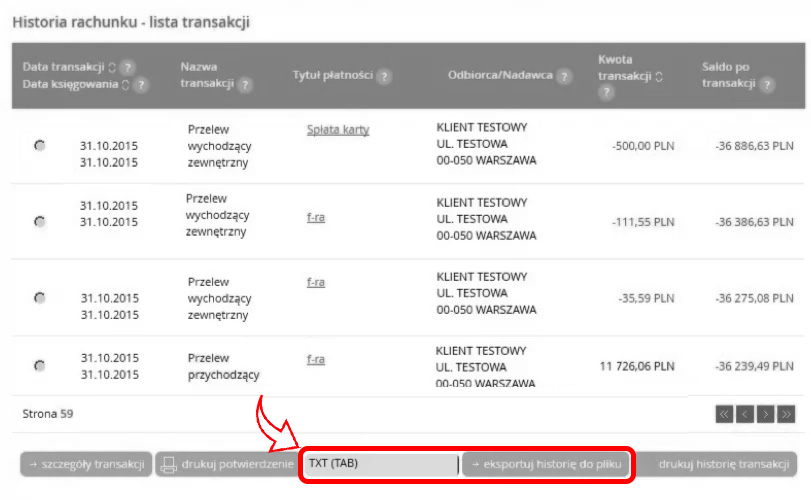This screenshot has height=500, width=811.
Task: Click help icon for Nazwa transakcji
Action: tap(245, 85)
